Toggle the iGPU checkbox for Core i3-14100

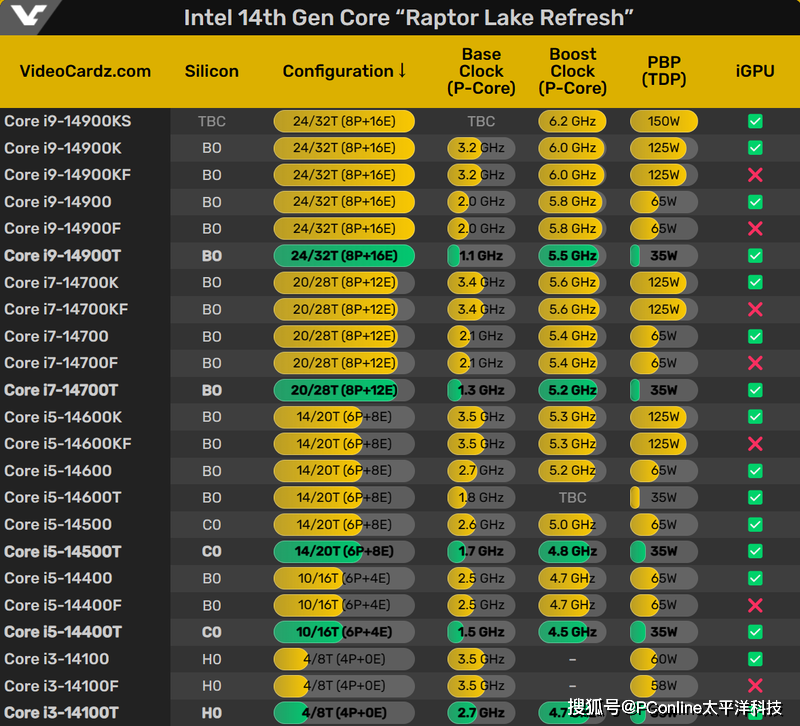click(755, 659)
